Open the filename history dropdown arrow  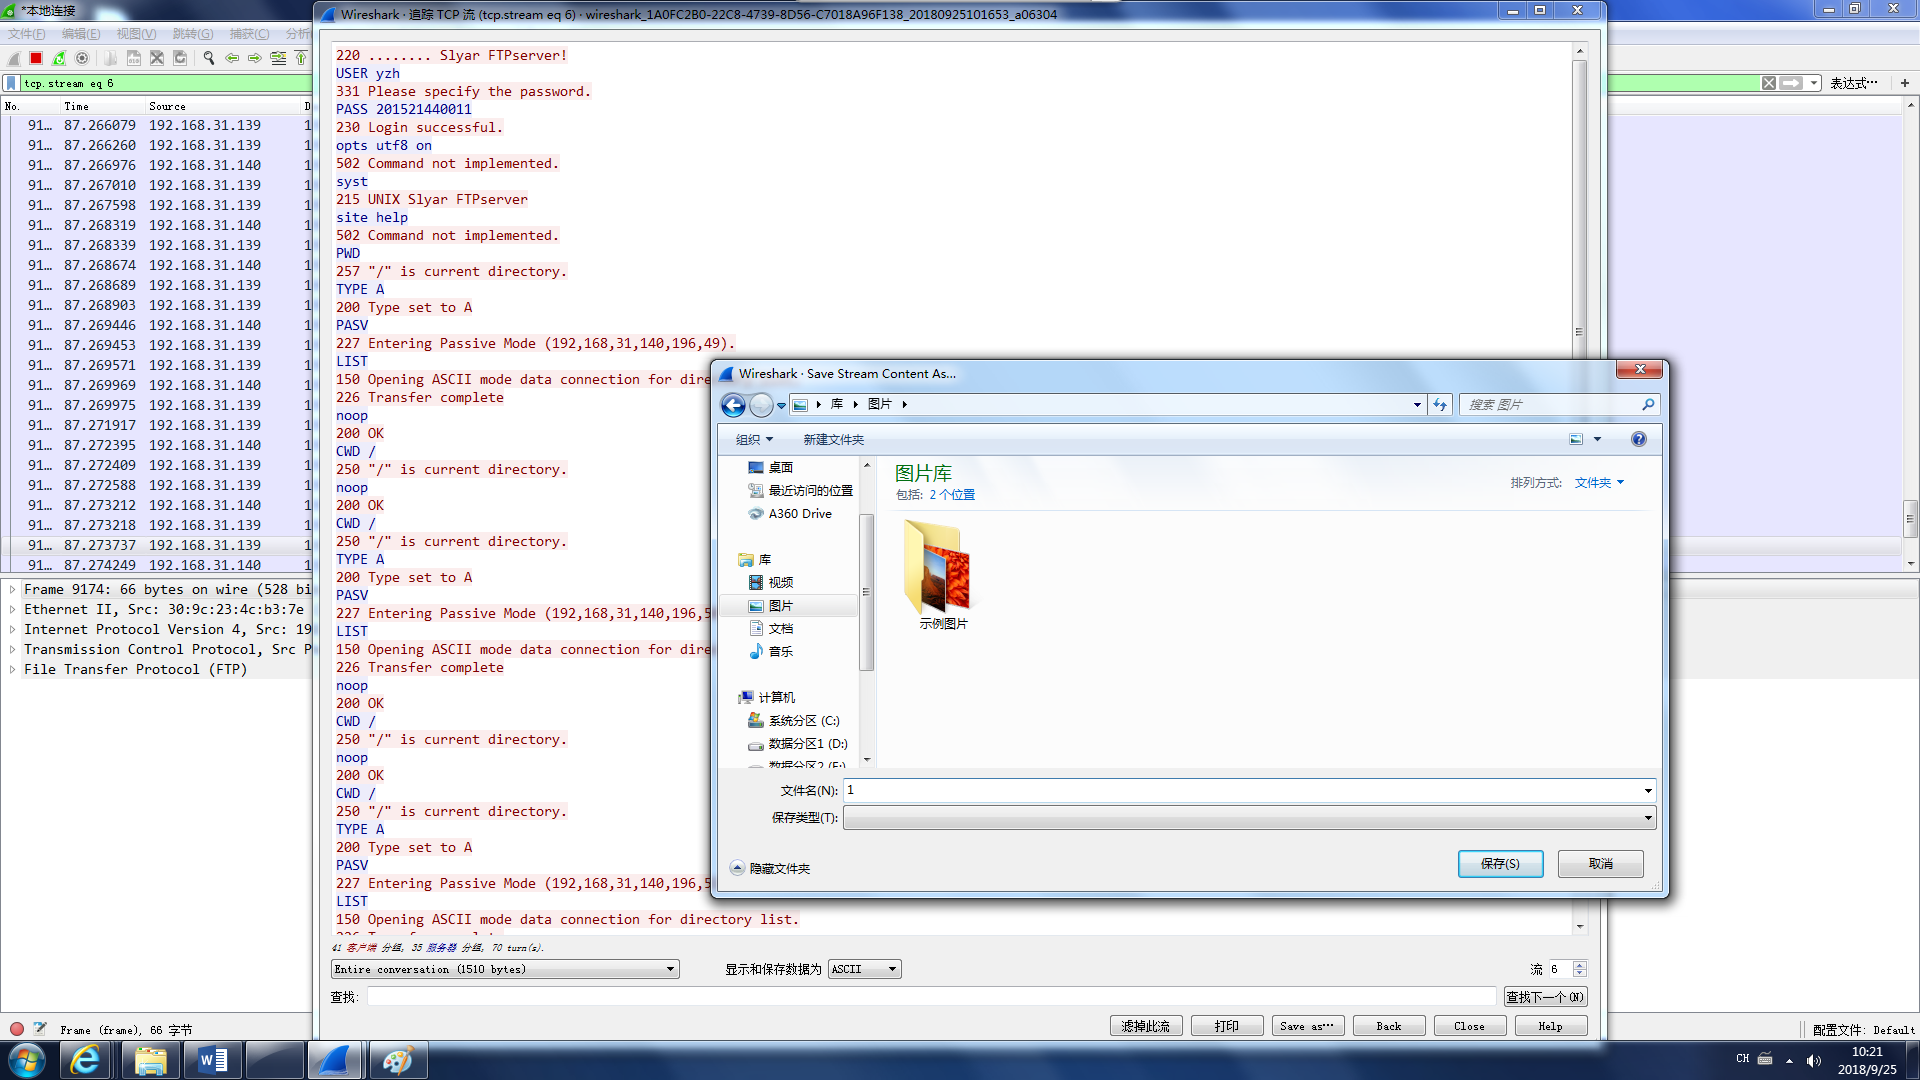[1647, 791]
